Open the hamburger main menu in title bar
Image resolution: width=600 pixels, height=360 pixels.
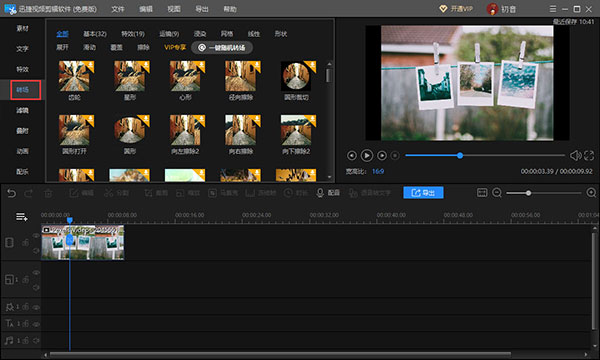tap(553, 9)
